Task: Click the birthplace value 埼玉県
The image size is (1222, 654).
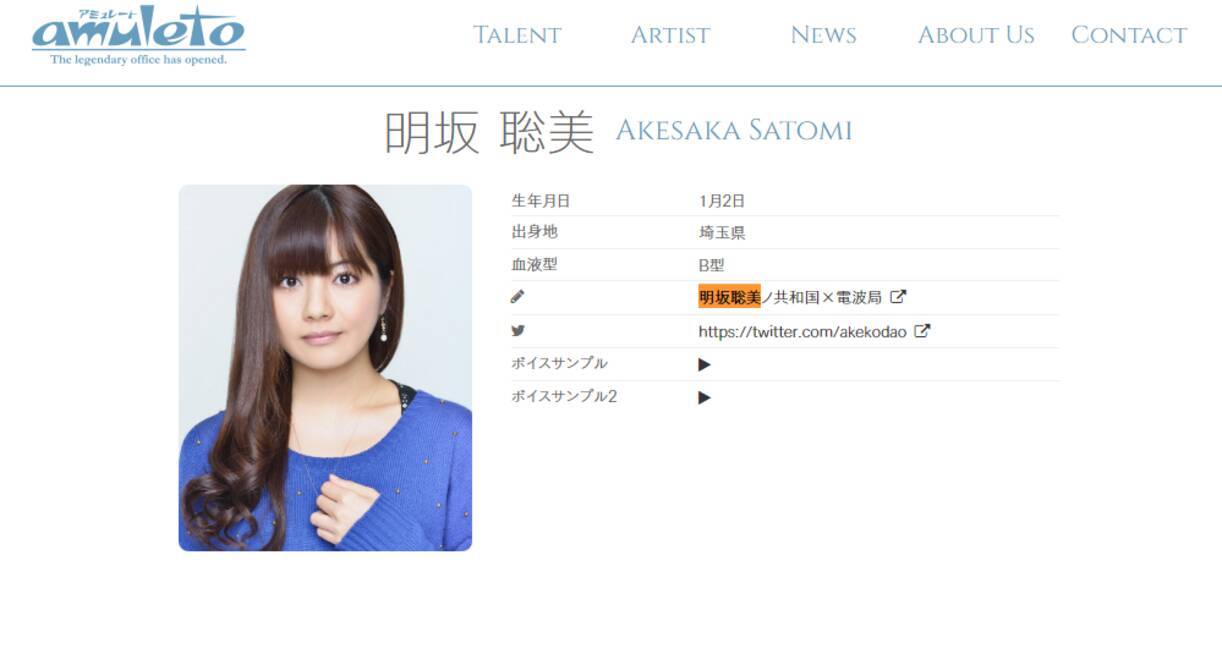Action: coord(722,233)
